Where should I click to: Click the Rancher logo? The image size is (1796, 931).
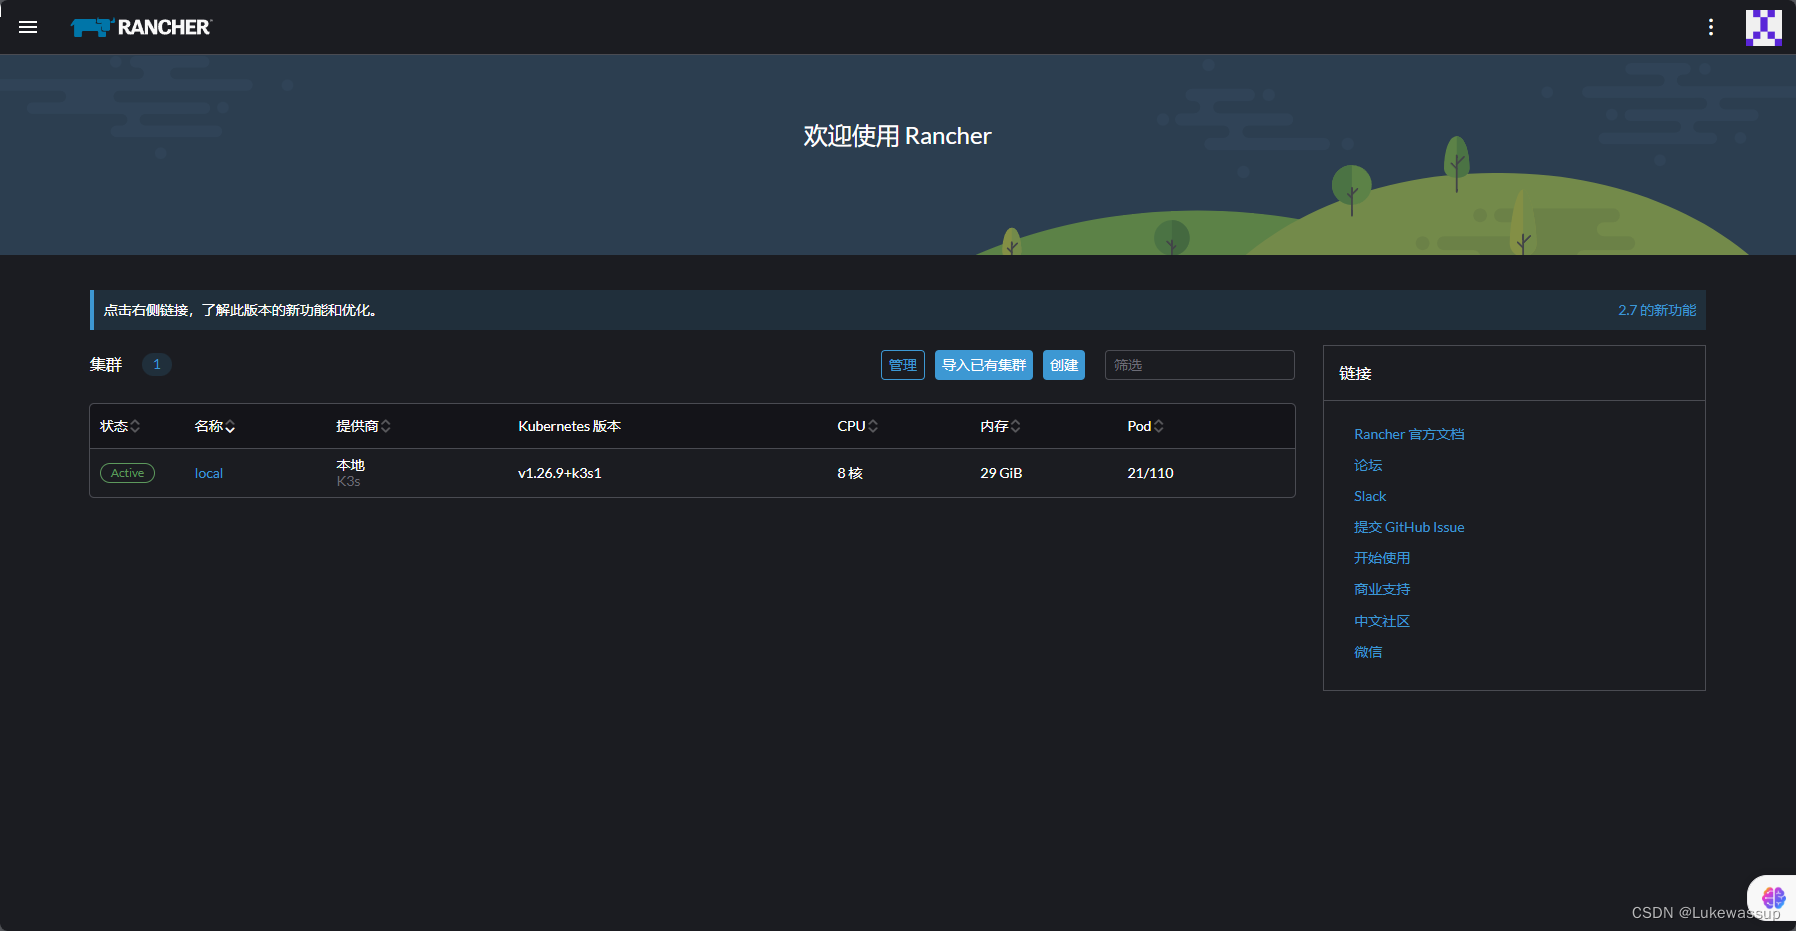[141, 27]
